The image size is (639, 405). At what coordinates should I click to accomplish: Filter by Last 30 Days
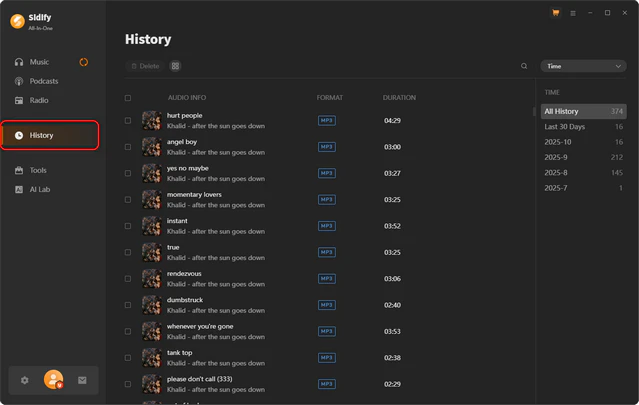(584, 127)
